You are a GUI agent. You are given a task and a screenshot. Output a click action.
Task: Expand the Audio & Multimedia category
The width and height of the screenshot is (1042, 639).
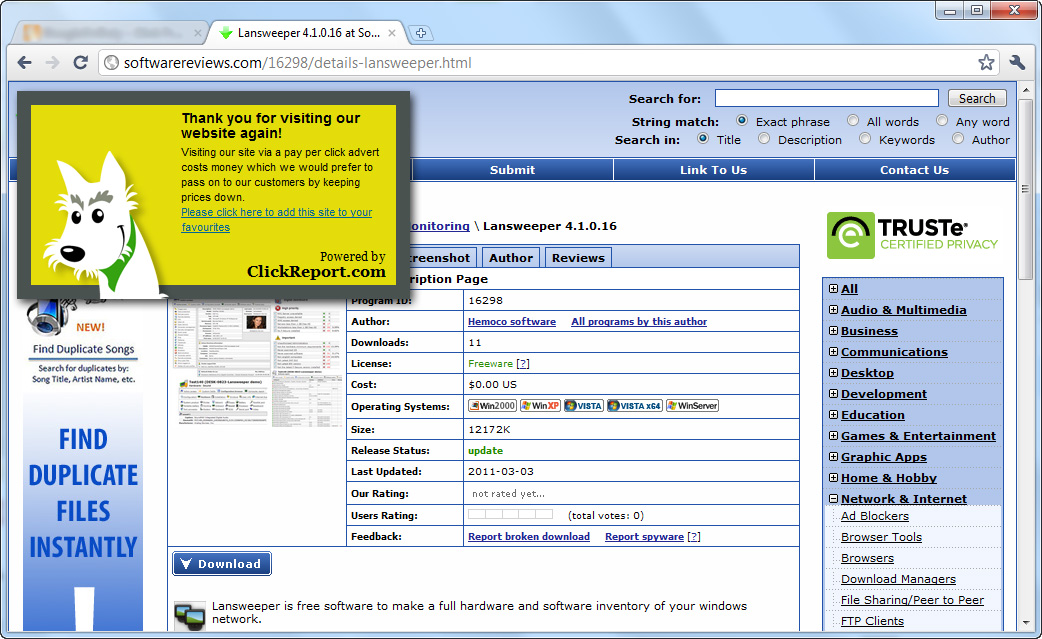pos(833,310)
